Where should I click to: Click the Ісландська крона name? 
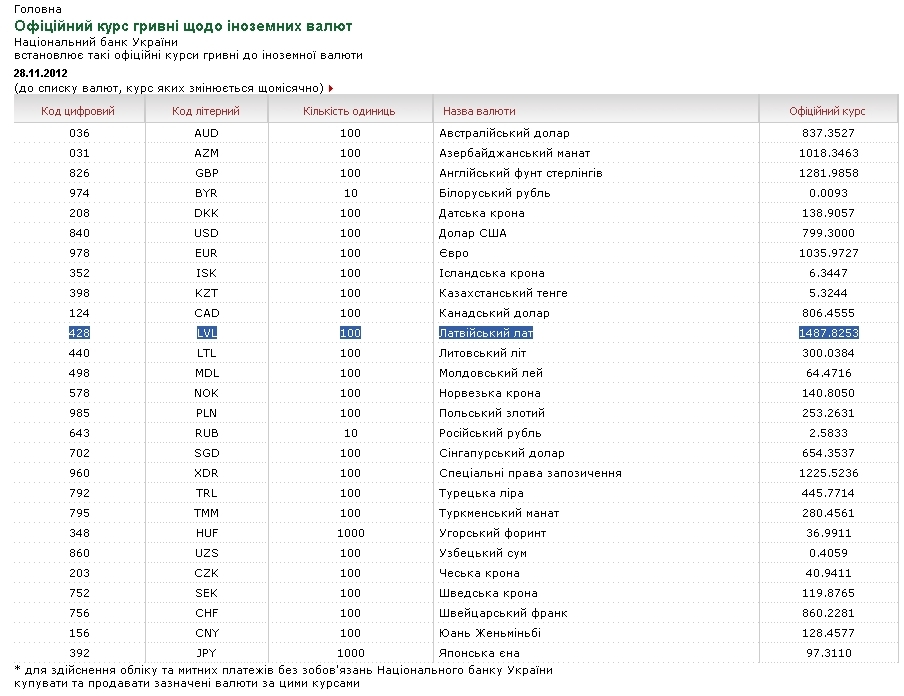pyautogui.click(x=492, y=273)
